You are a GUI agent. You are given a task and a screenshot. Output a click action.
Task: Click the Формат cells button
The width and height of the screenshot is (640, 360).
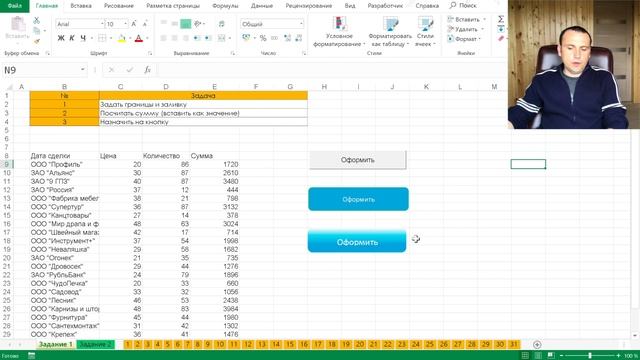click(464, 39)
